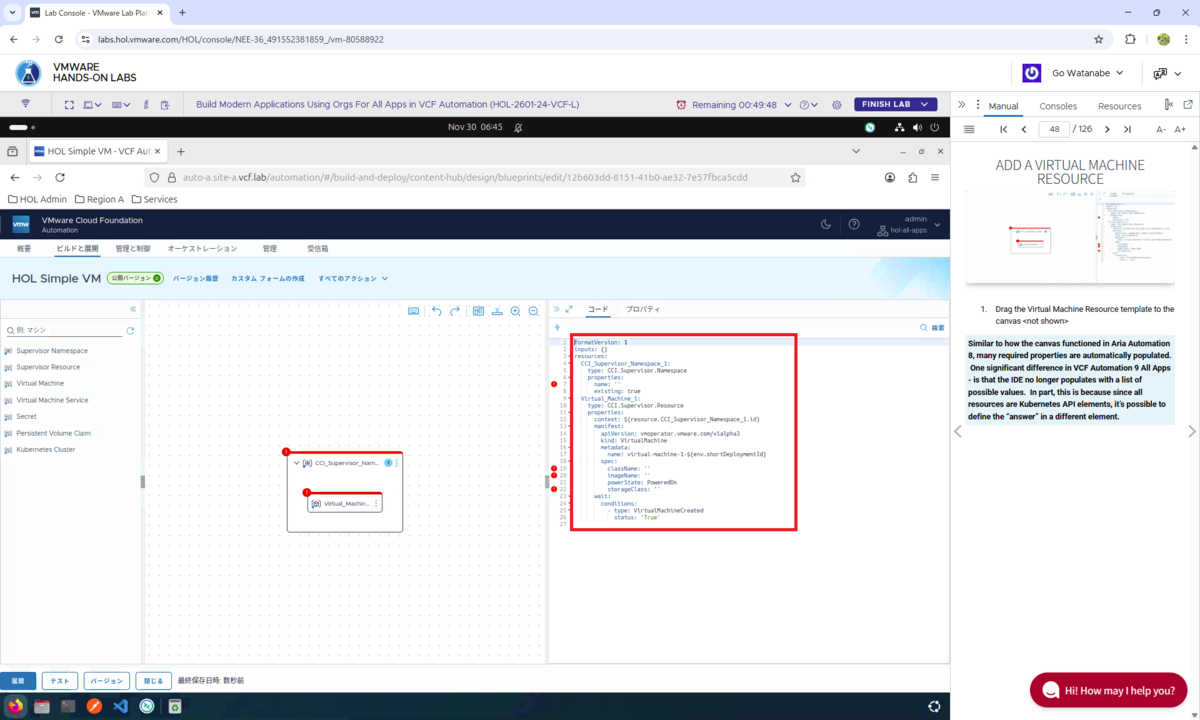
Task: Open the display options dropdown in lab bar
Action: (92, 104)
